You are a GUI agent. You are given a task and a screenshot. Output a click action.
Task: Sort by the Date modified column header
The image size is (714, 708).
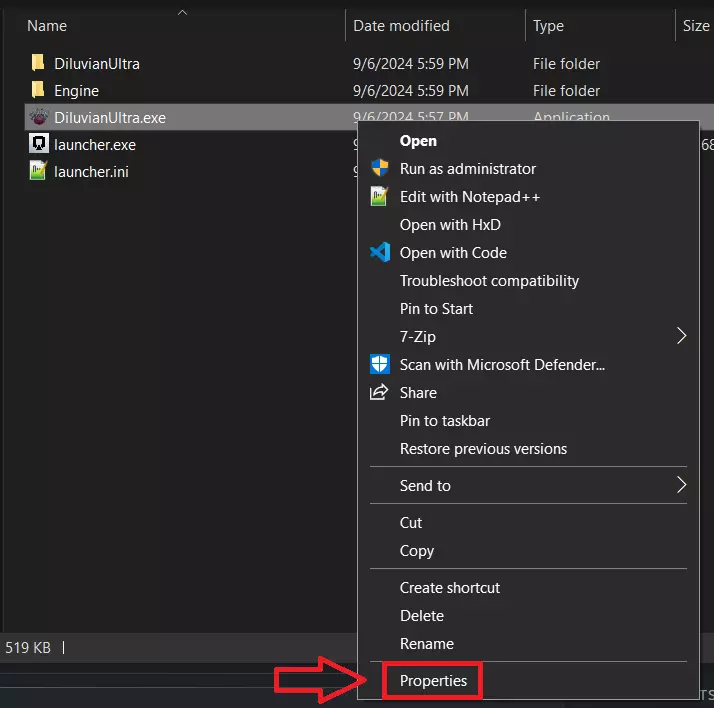pos(401,26)
